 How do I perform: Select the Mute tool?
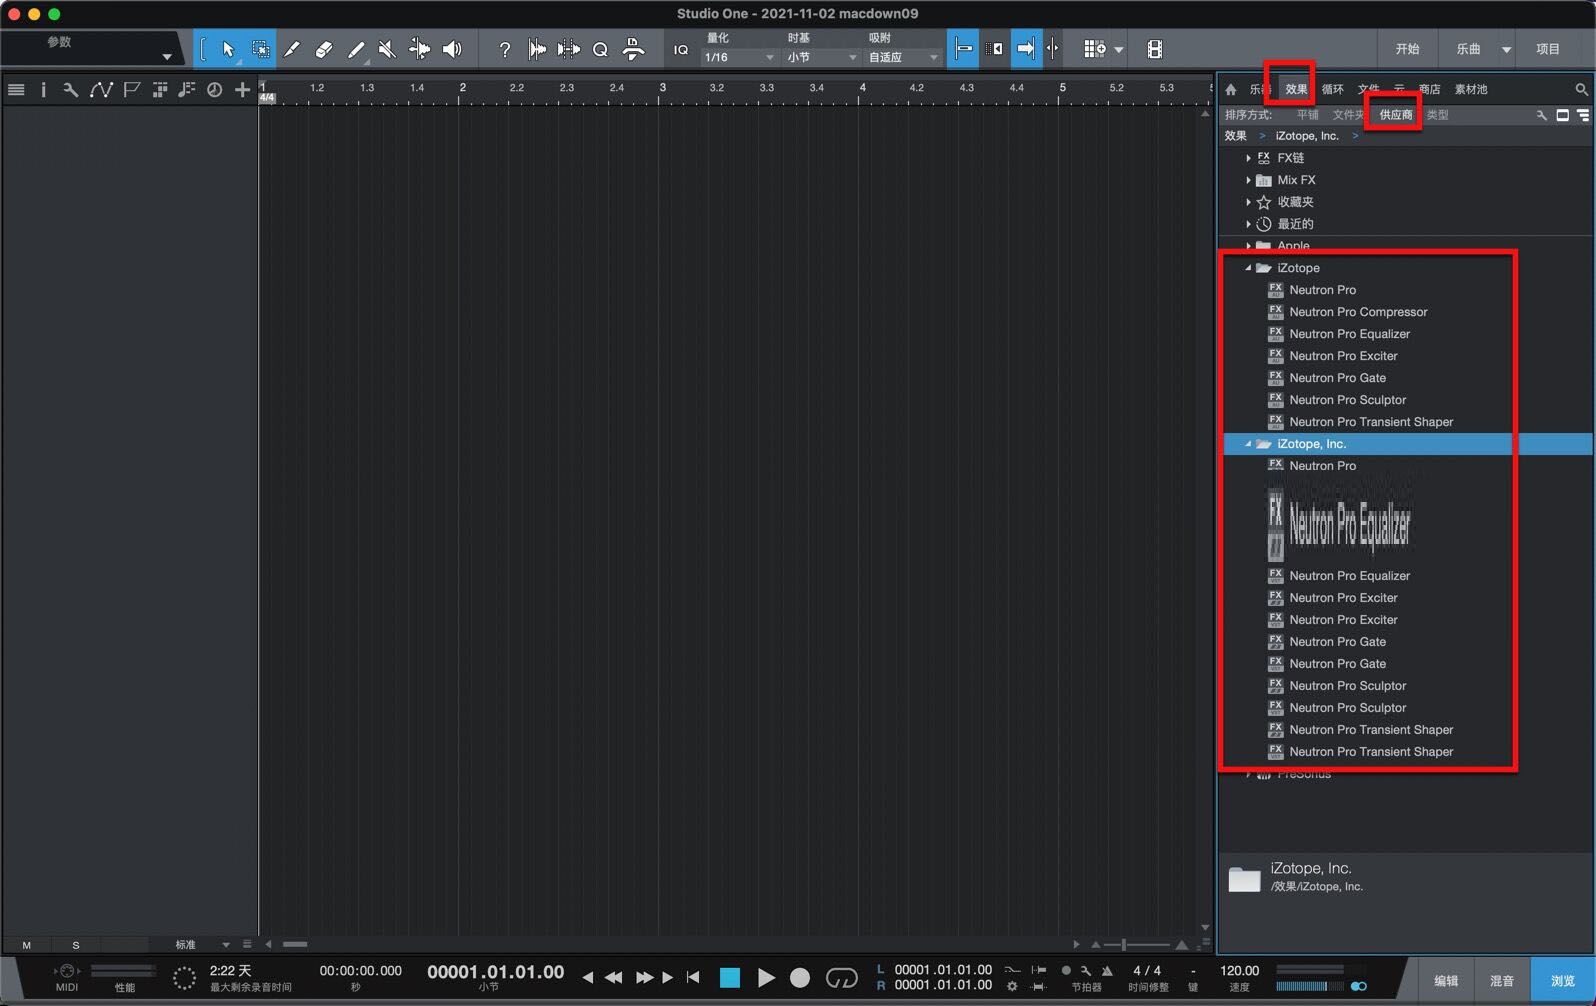click(x=388, y=49)
